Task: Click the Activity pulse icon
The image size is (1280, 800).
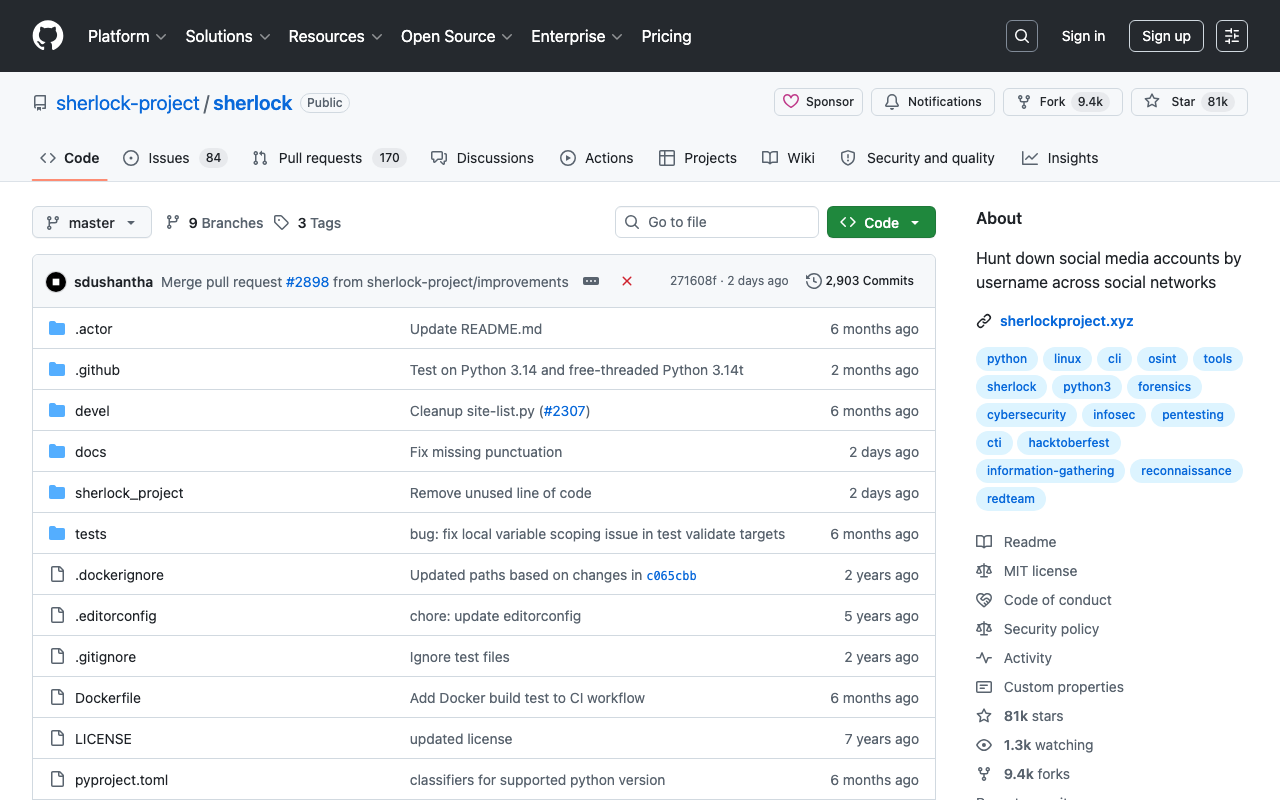Action: pyautogui.click(x=984, y=658)
